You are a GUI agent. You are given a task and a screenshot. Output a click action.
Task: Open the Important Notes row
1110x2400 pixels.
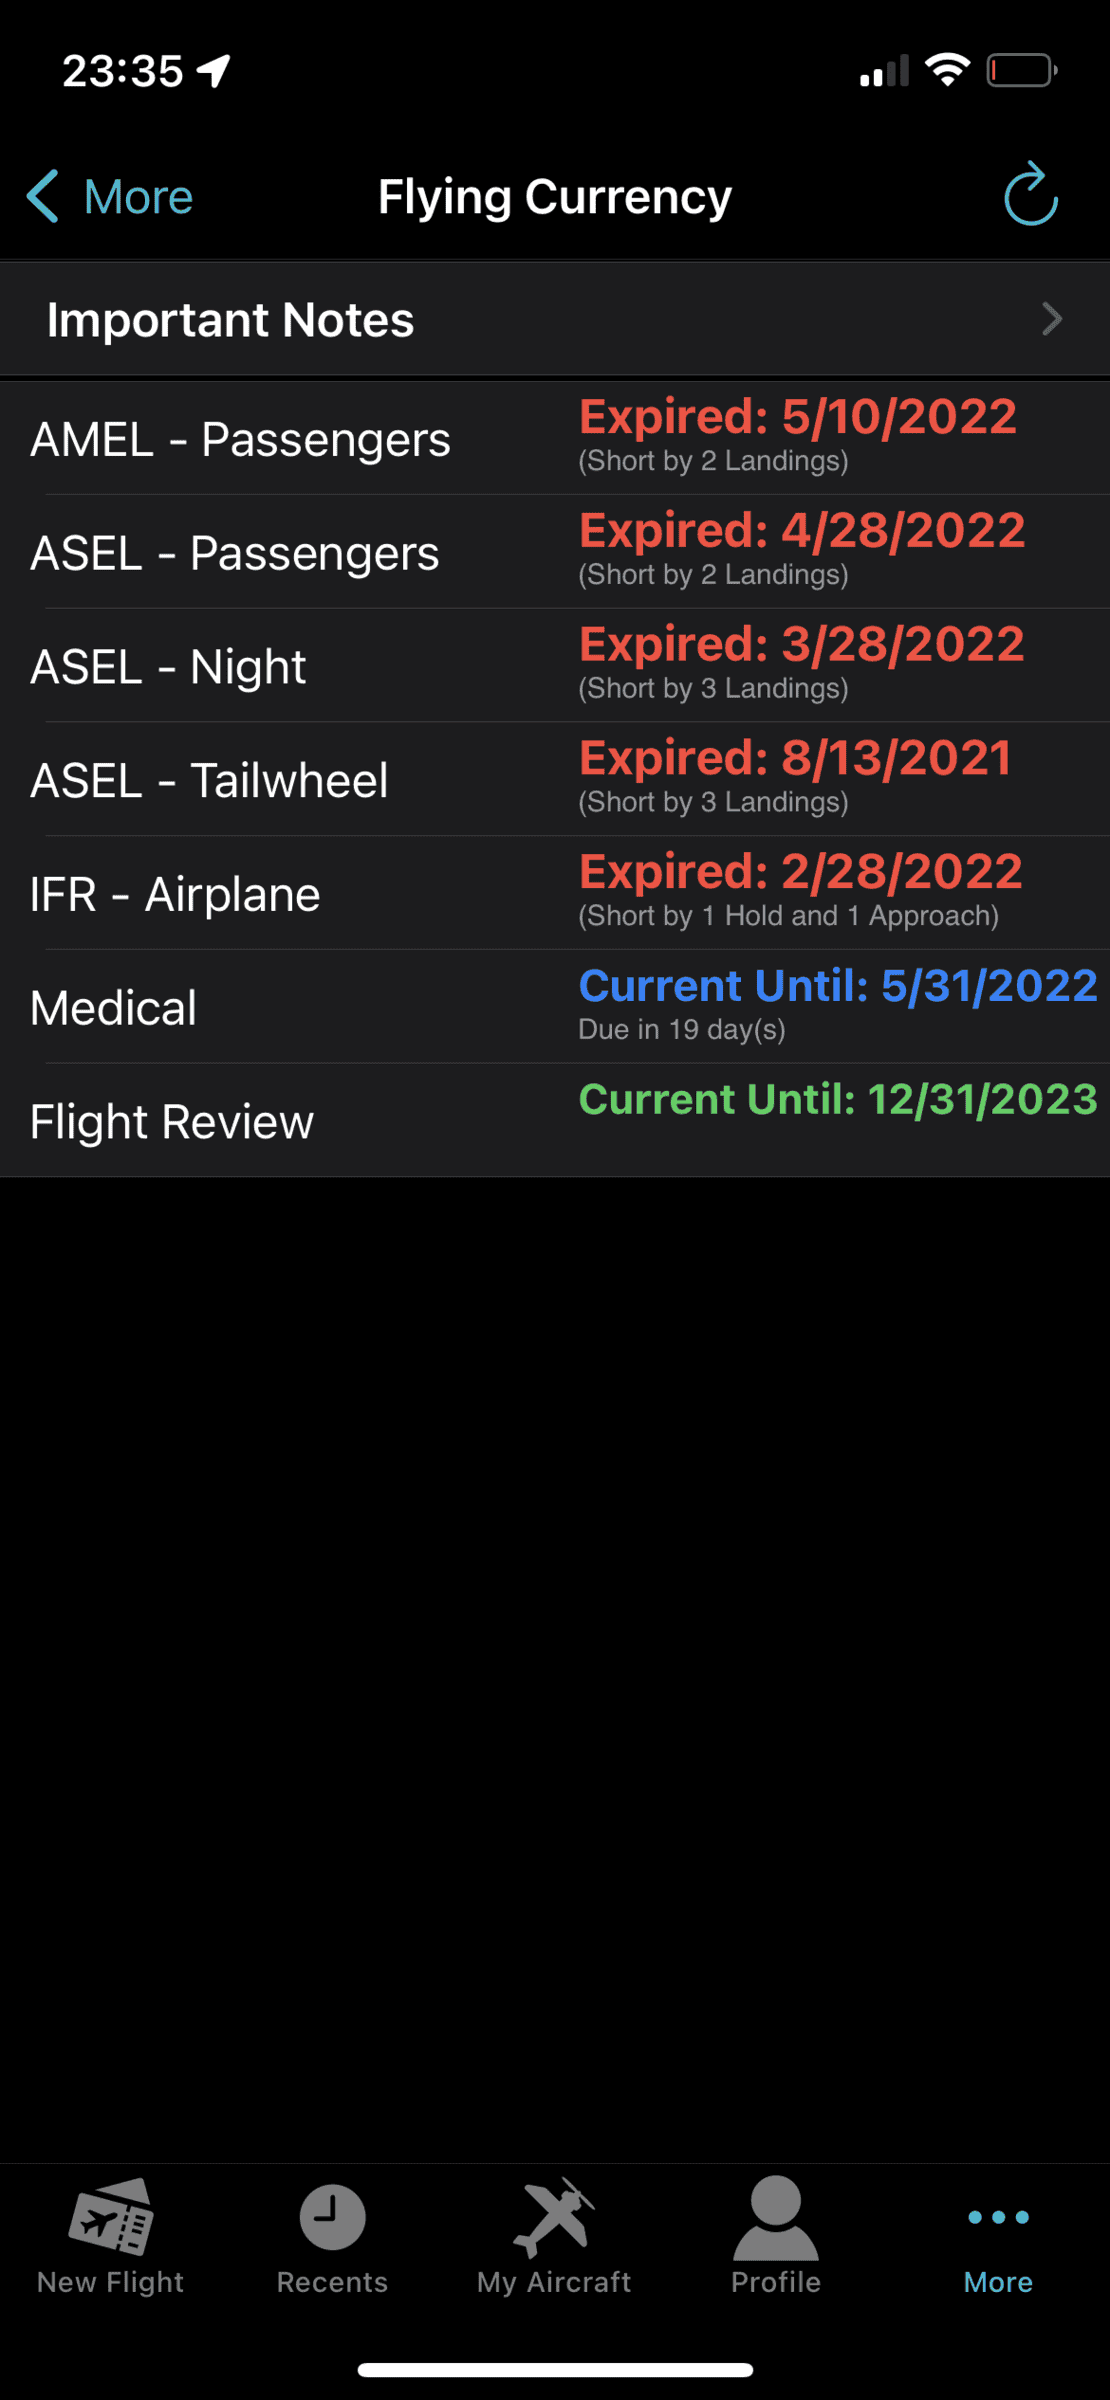click(x=555, y=319)
